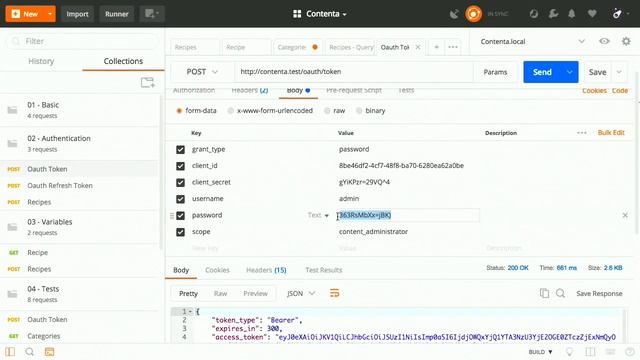Select the binary body type
The width and height of the screenshot is (640, 360).
click(x=359, y=111)
